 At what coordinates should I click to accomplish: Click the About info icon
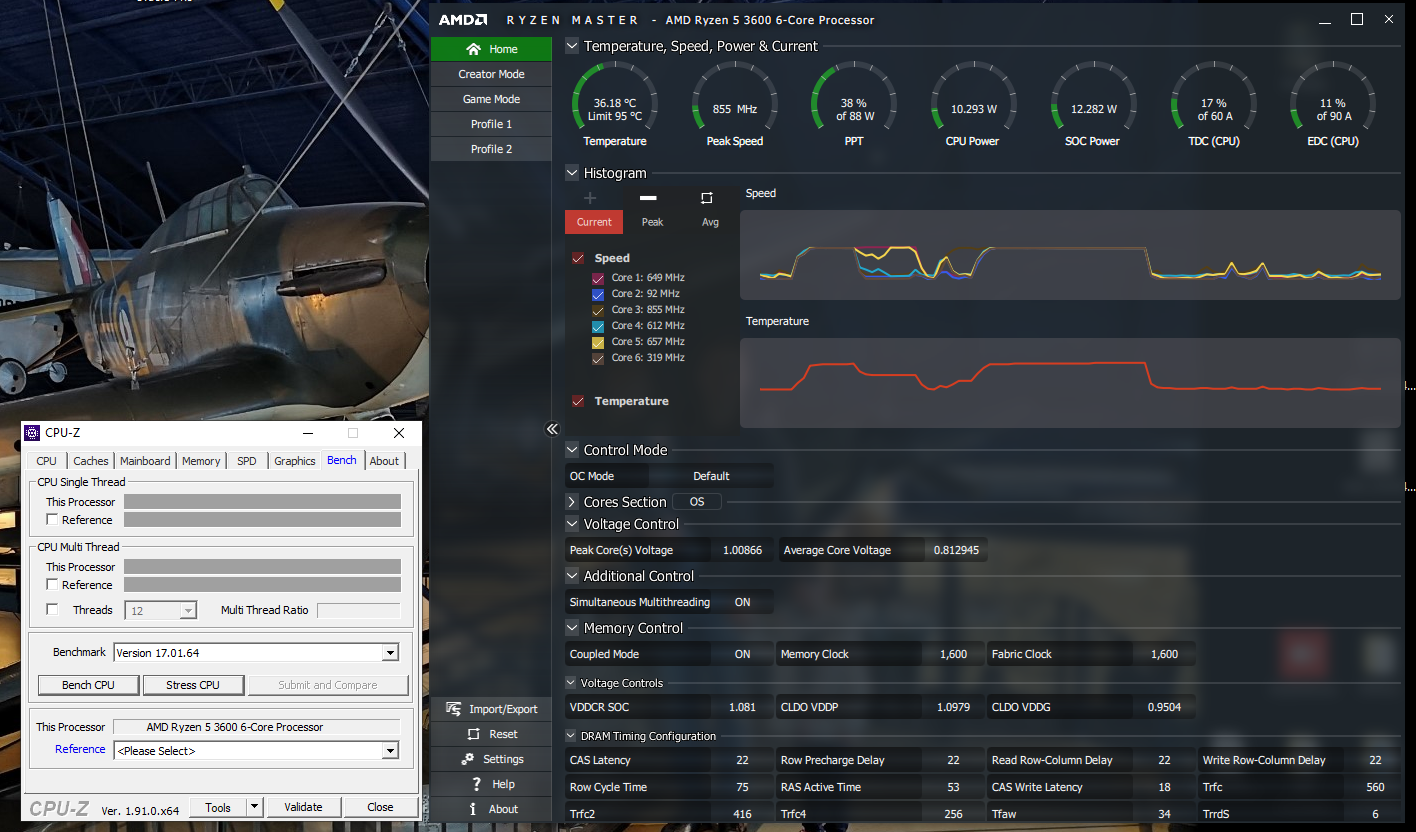(473, 809)
